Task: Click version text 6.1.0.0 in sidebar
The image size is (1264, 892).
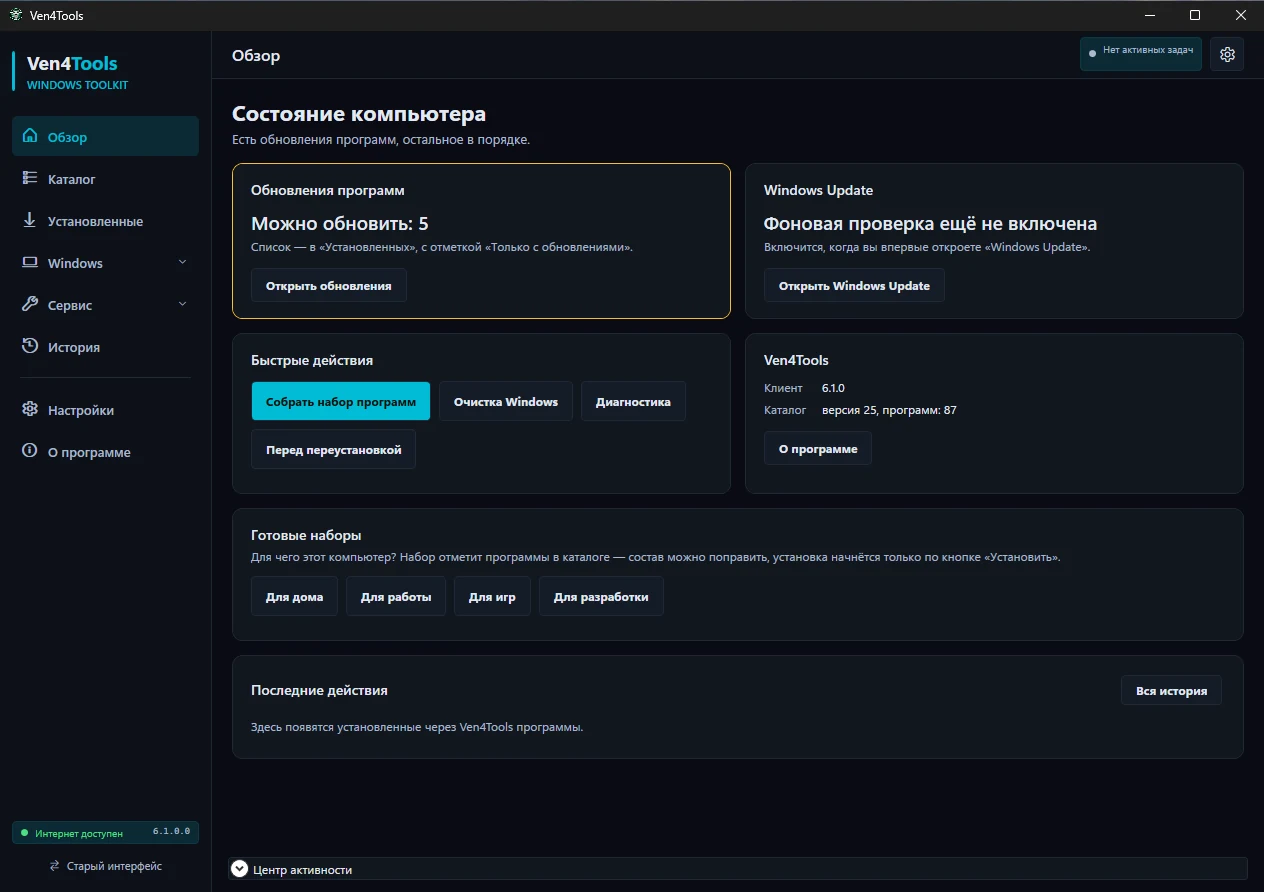Action: pyautogui.click(x=171, y=832)
